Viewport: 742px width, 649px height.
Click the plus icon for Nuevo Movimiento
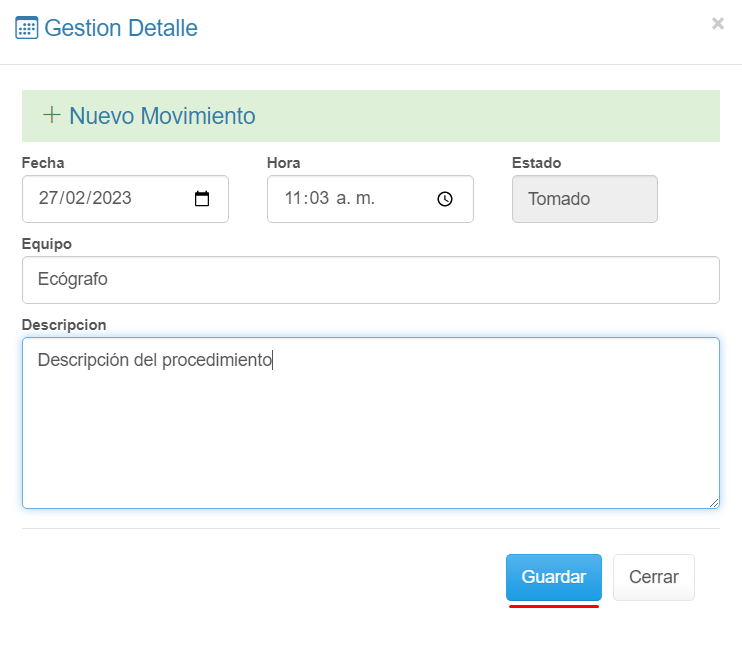coord(52,115)
